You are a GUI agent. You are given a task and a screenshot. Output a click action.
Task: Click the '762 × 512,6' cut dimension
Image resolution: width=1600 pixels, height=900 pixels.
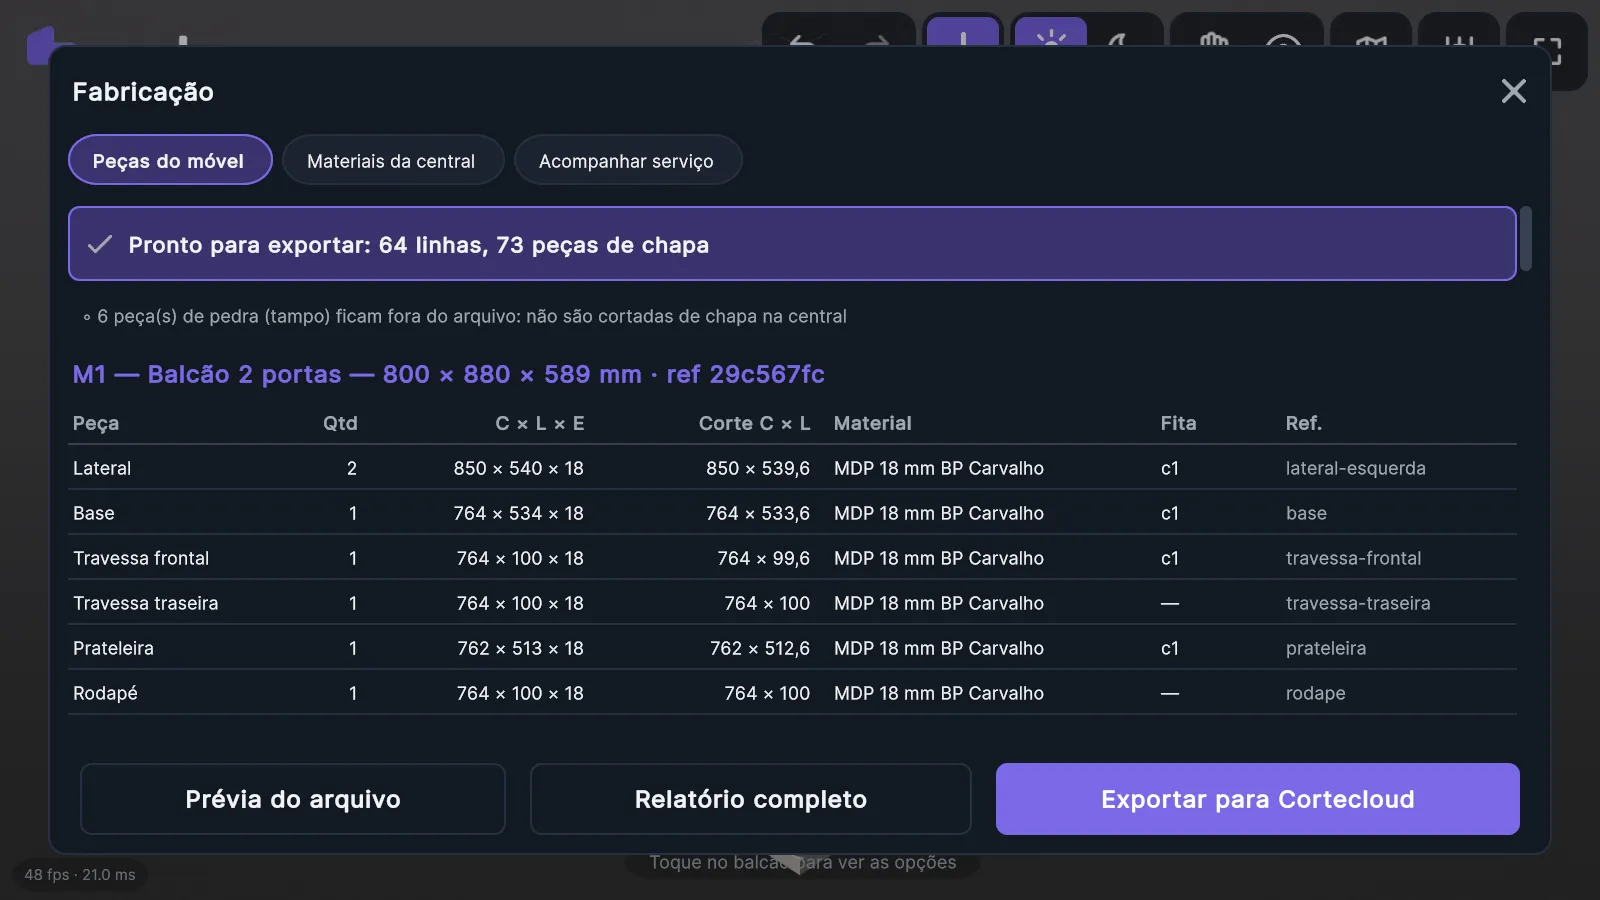pyautogui.click(x=760, y=647)
